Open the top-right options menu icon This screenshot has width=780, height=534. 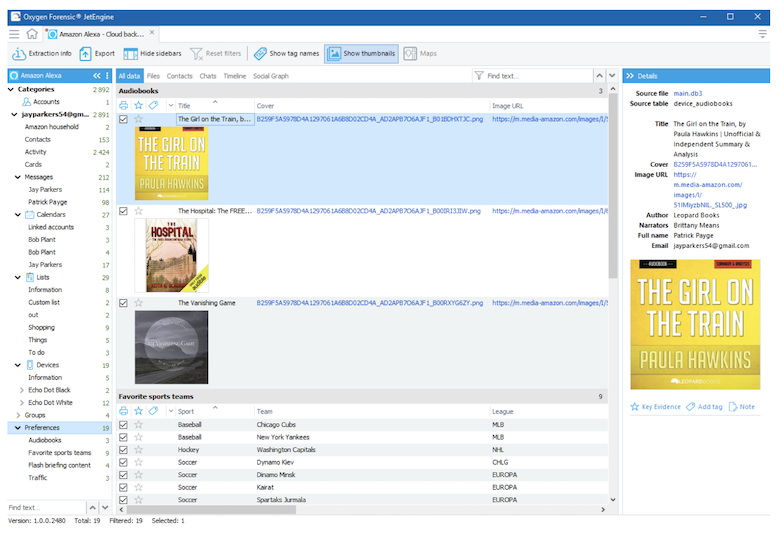click(762, 34)
